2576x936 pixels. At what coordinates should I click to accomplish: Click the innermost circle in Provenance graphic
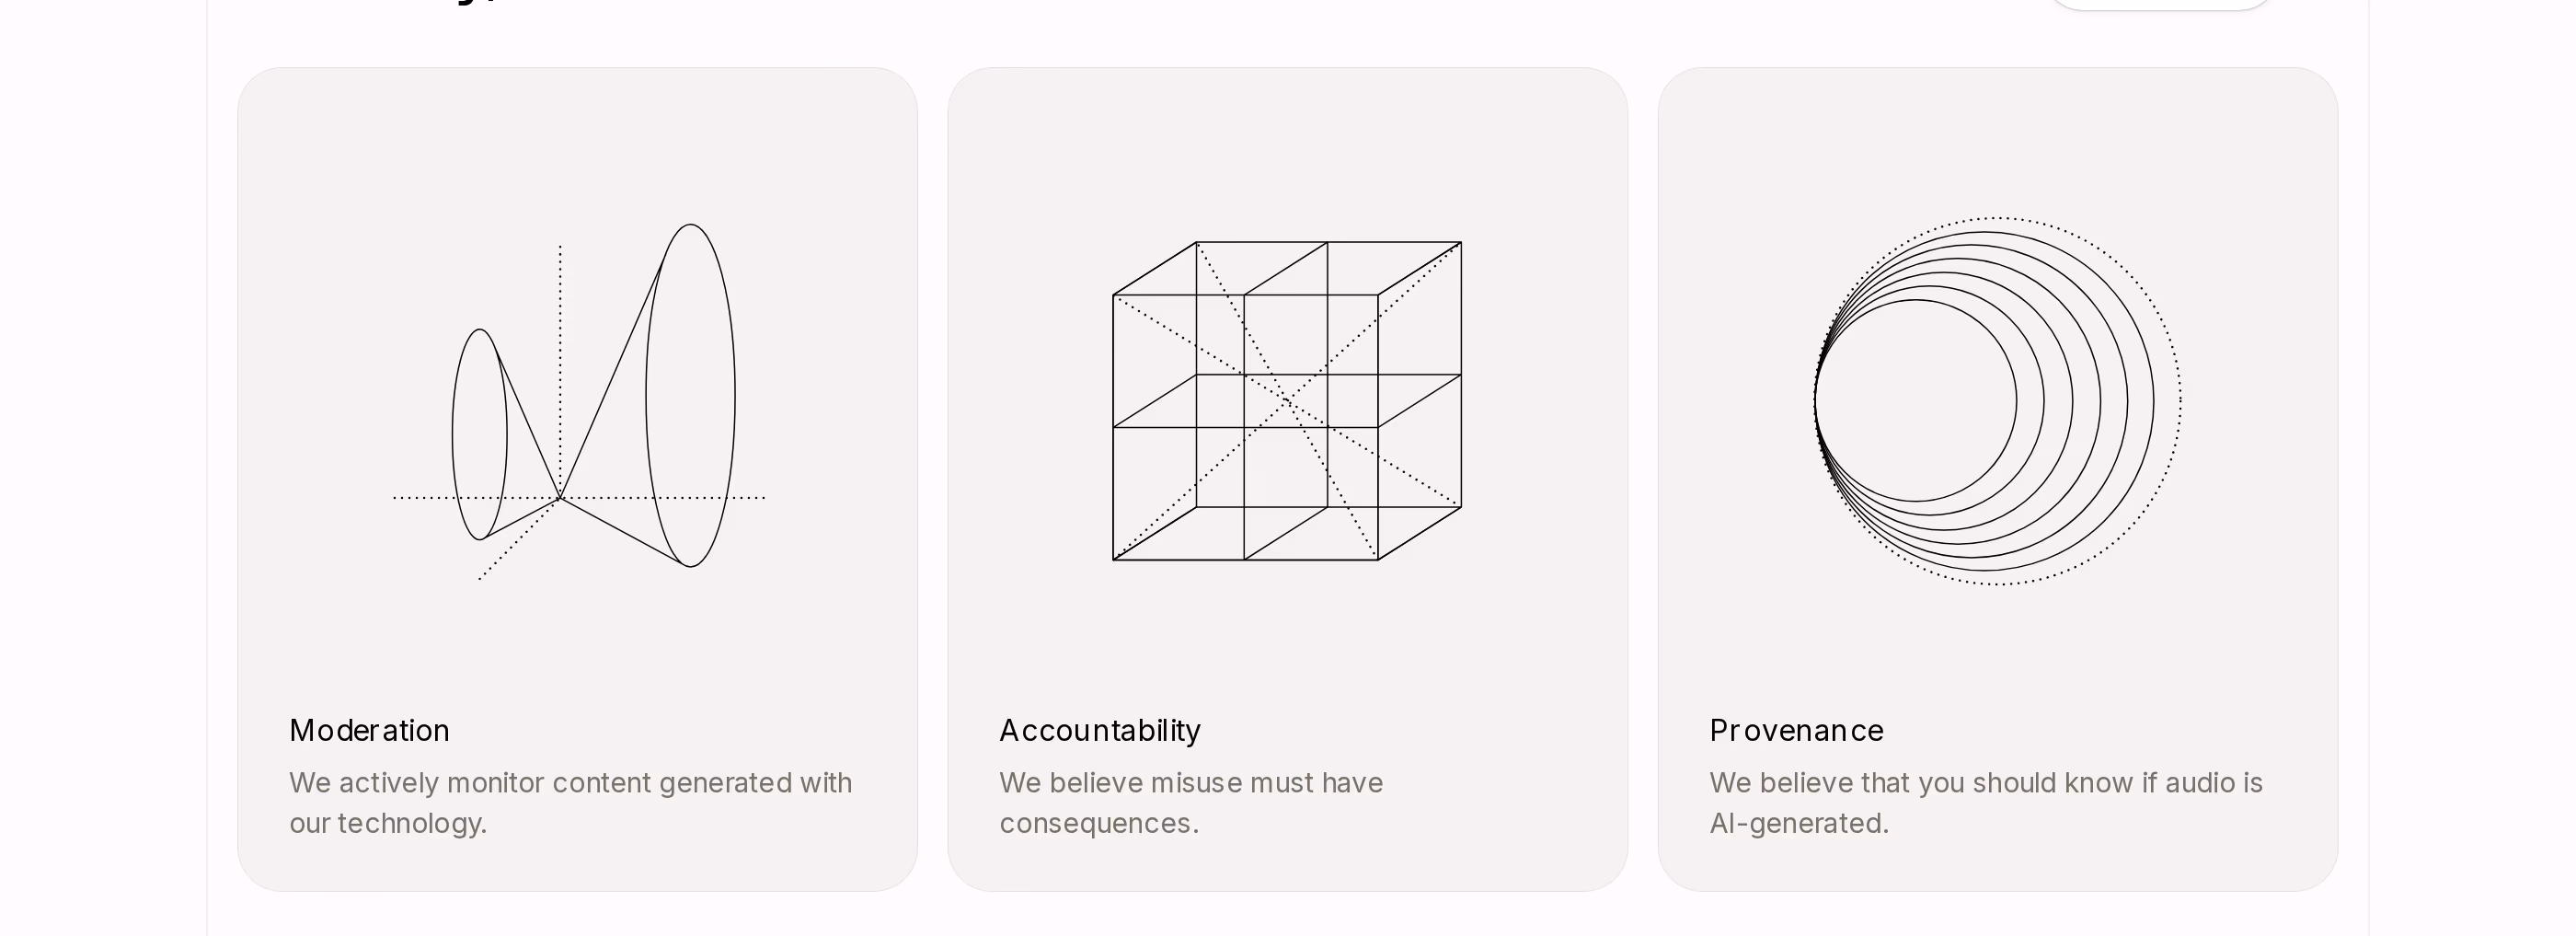[x=1916, y=401]
